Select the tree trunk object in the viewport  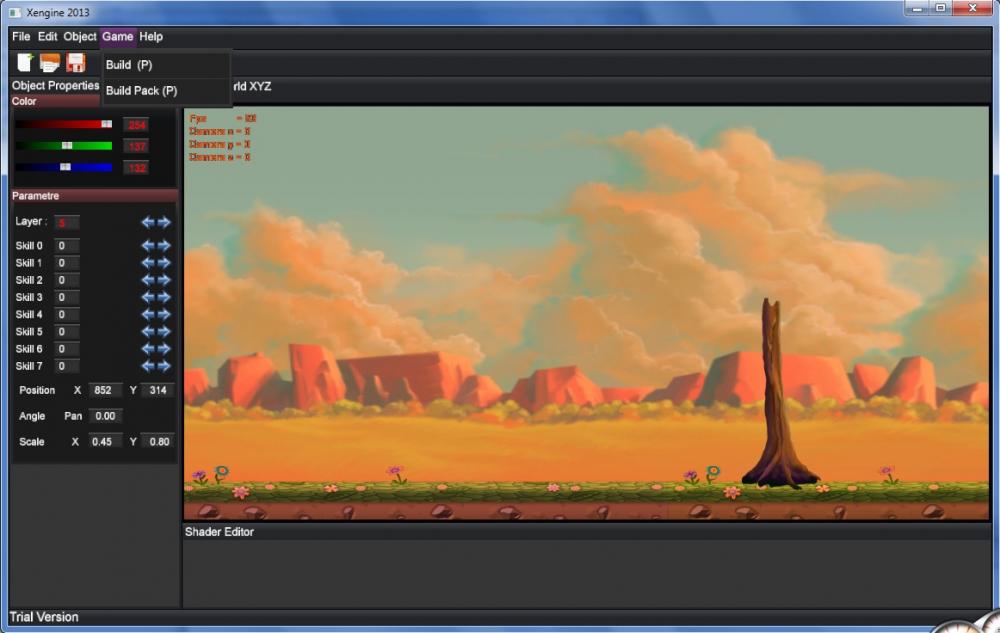click(778, 395)
